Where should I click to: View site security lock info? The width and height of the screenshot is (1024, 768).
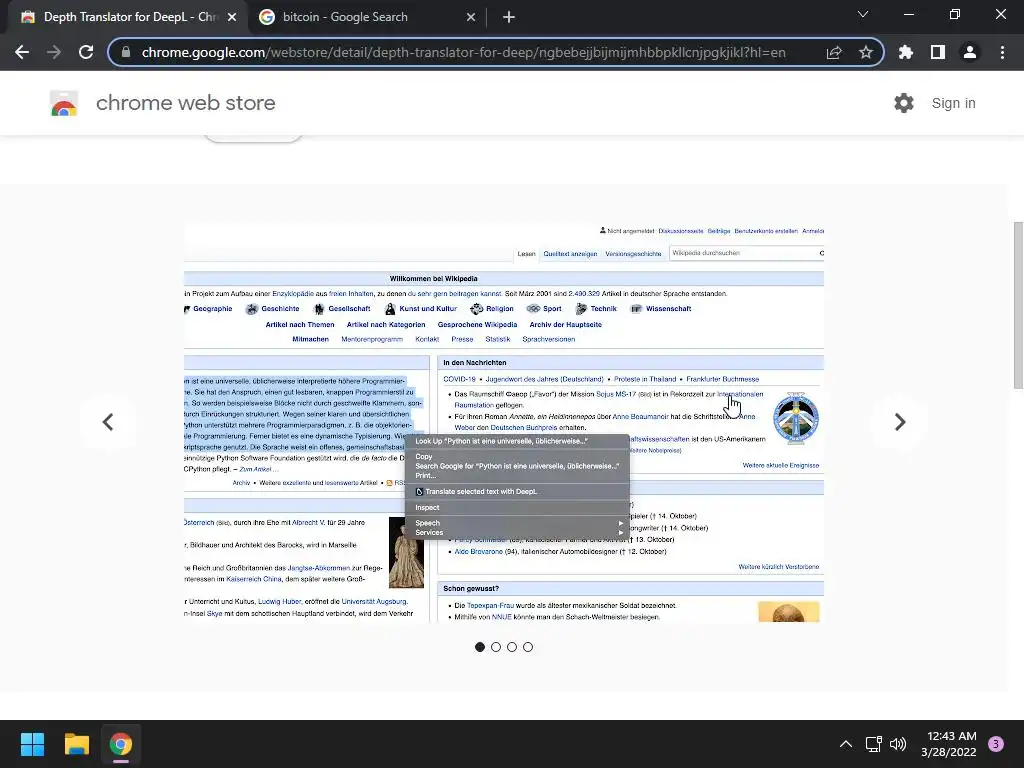(126, 52)
